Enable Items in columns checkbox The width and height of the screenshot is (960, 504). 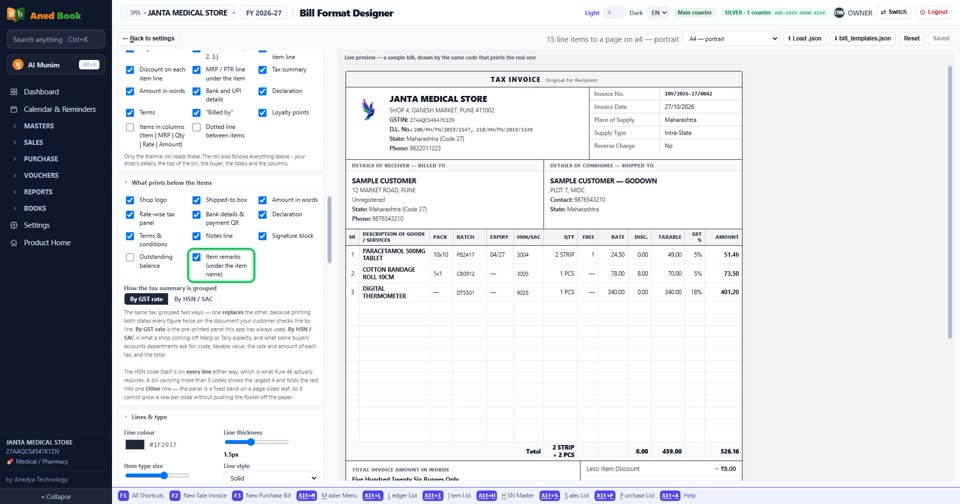[x=130, y=127]
